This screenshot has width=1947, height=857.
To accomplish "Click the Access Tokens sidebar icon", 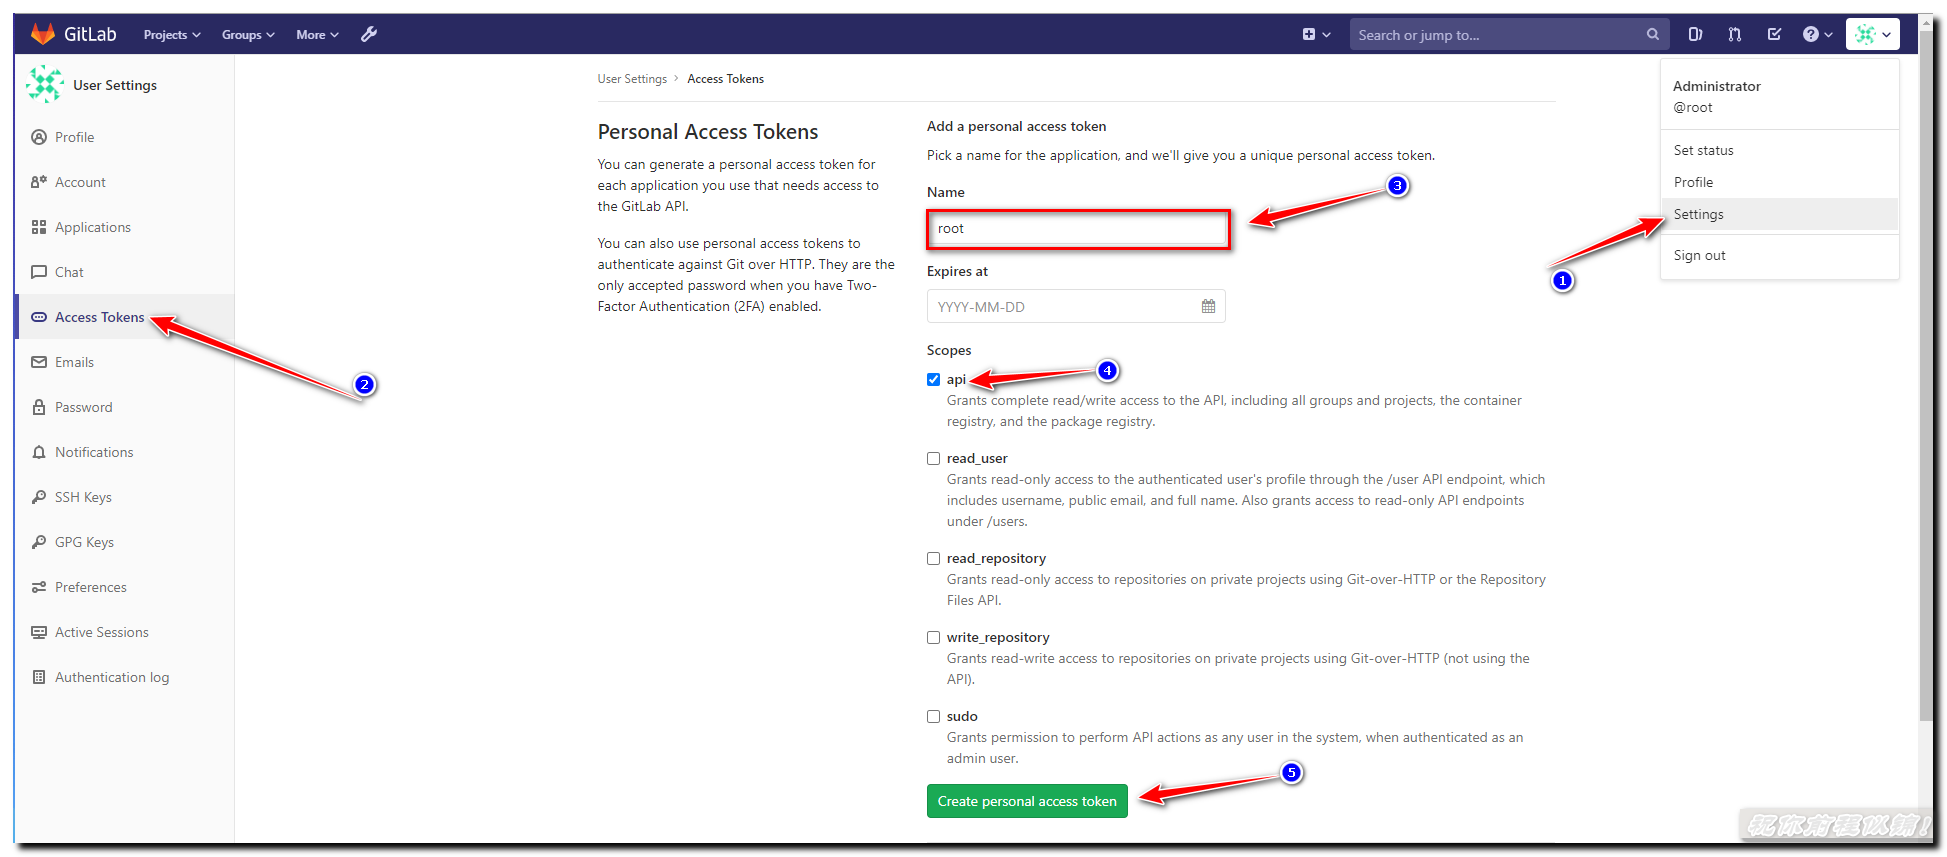I will tap(39, 317).
